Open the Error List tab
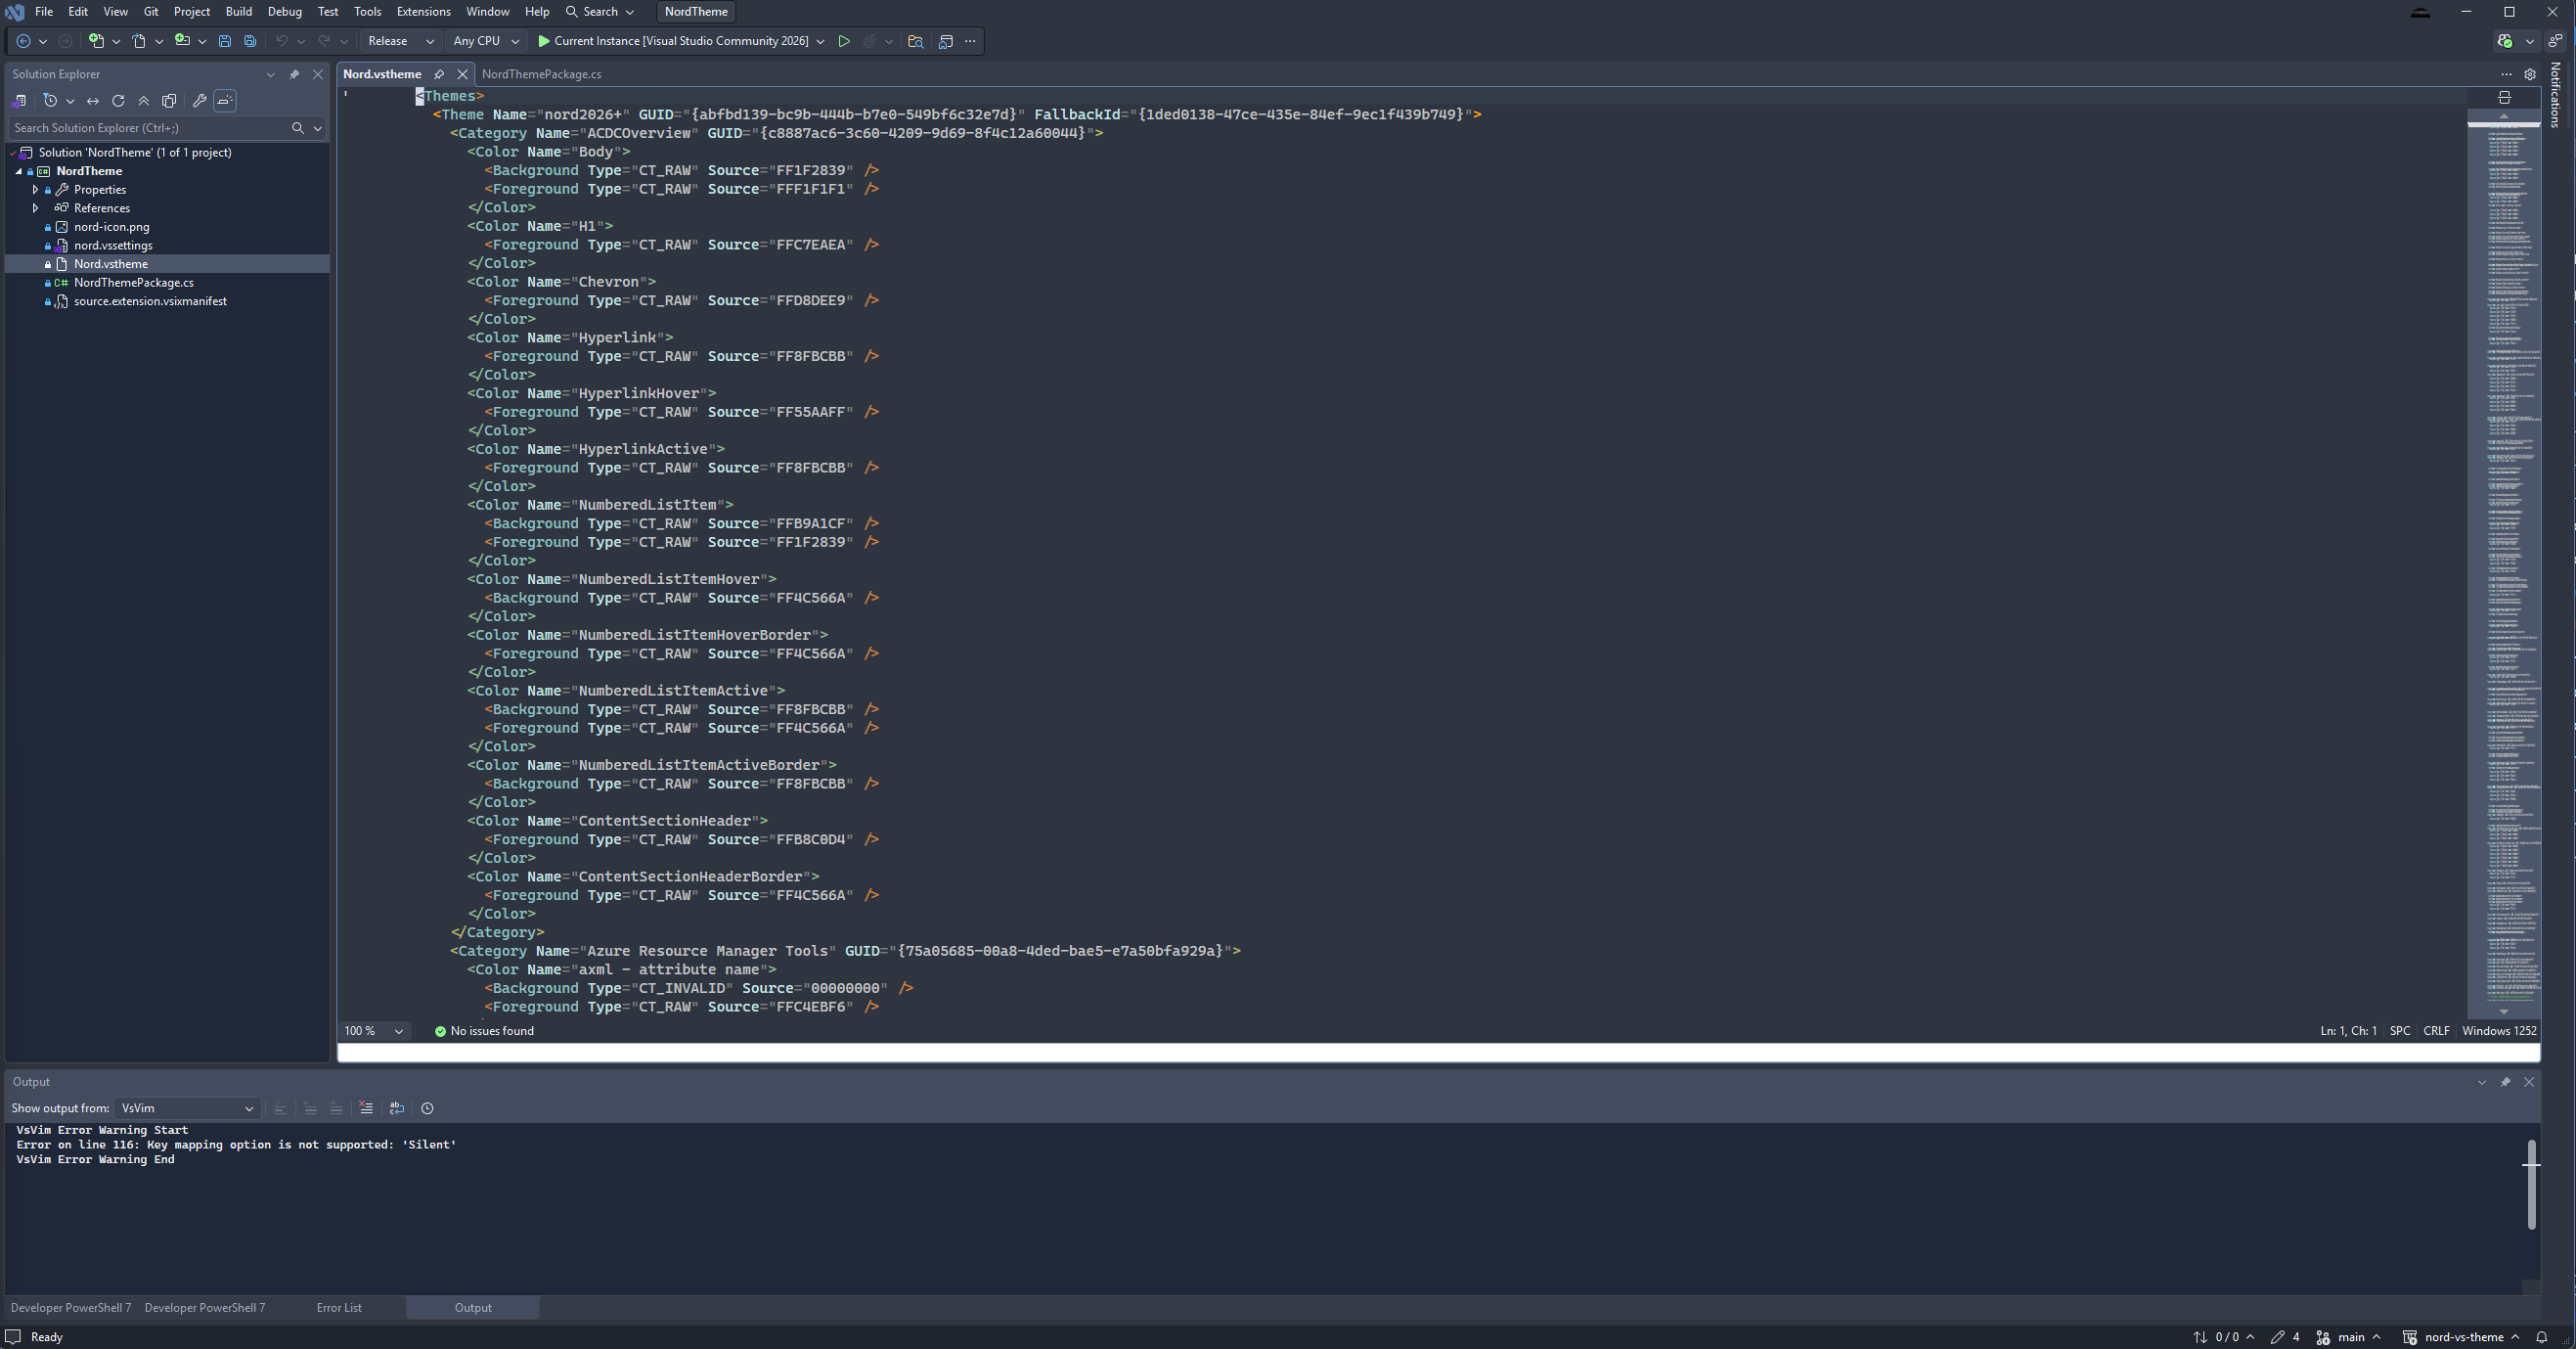The image size is (2576, 1349). coord(339,1307)
